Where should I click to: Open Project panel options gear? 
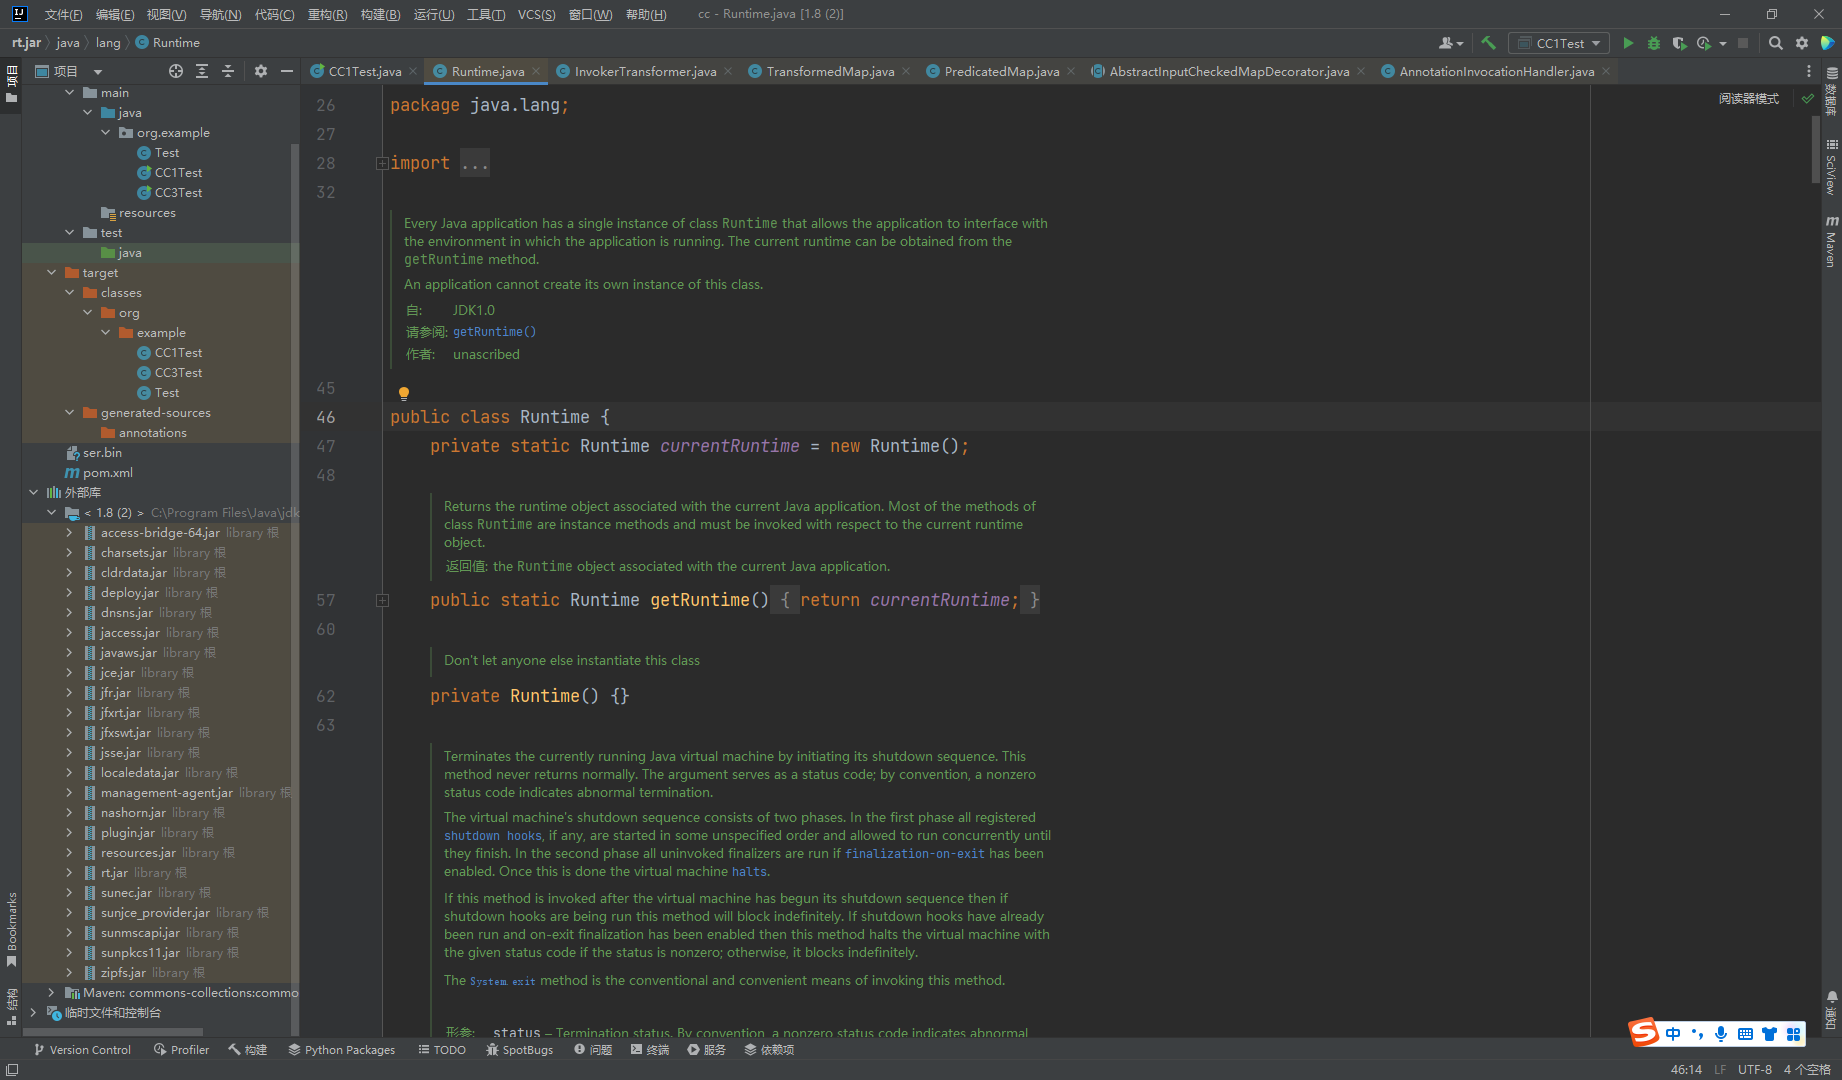click(x=261, y=71)
